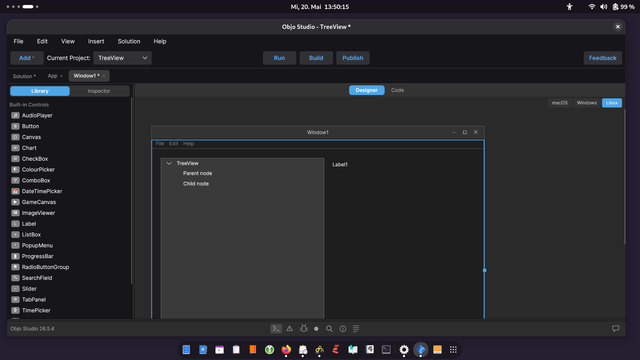Open the terminal console panel icon
Screen dimensions: 640x360
[x=276, y=329]
